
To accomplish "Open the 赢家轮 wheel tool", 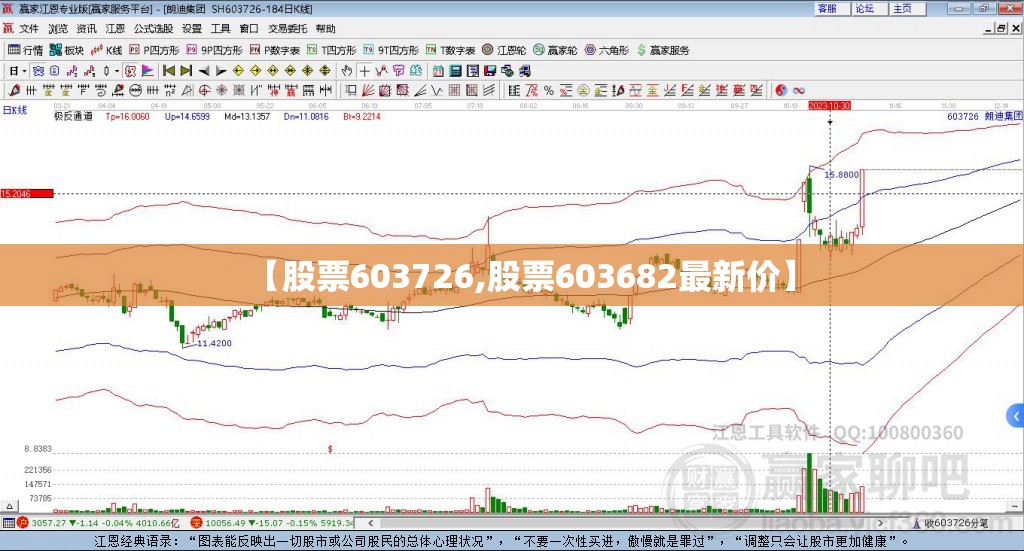I will click(555, 50).
